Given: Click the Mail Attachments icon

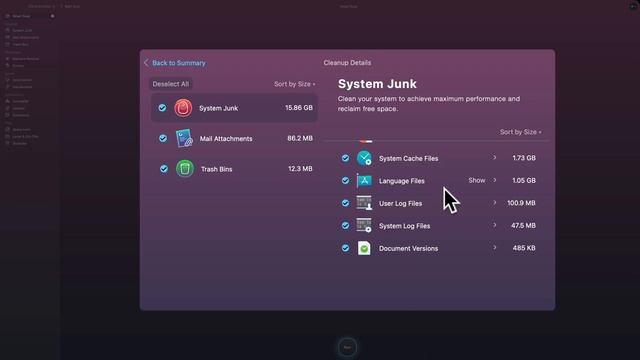Looking at the screenshot, I should click(x=184, y=138).
